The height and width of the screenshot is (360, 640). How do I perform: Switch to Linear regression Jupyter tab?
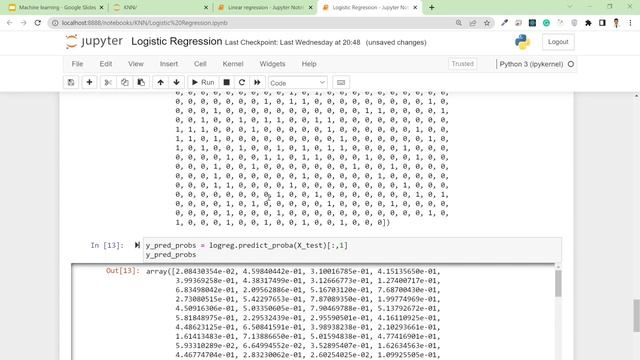click(265, 7)
